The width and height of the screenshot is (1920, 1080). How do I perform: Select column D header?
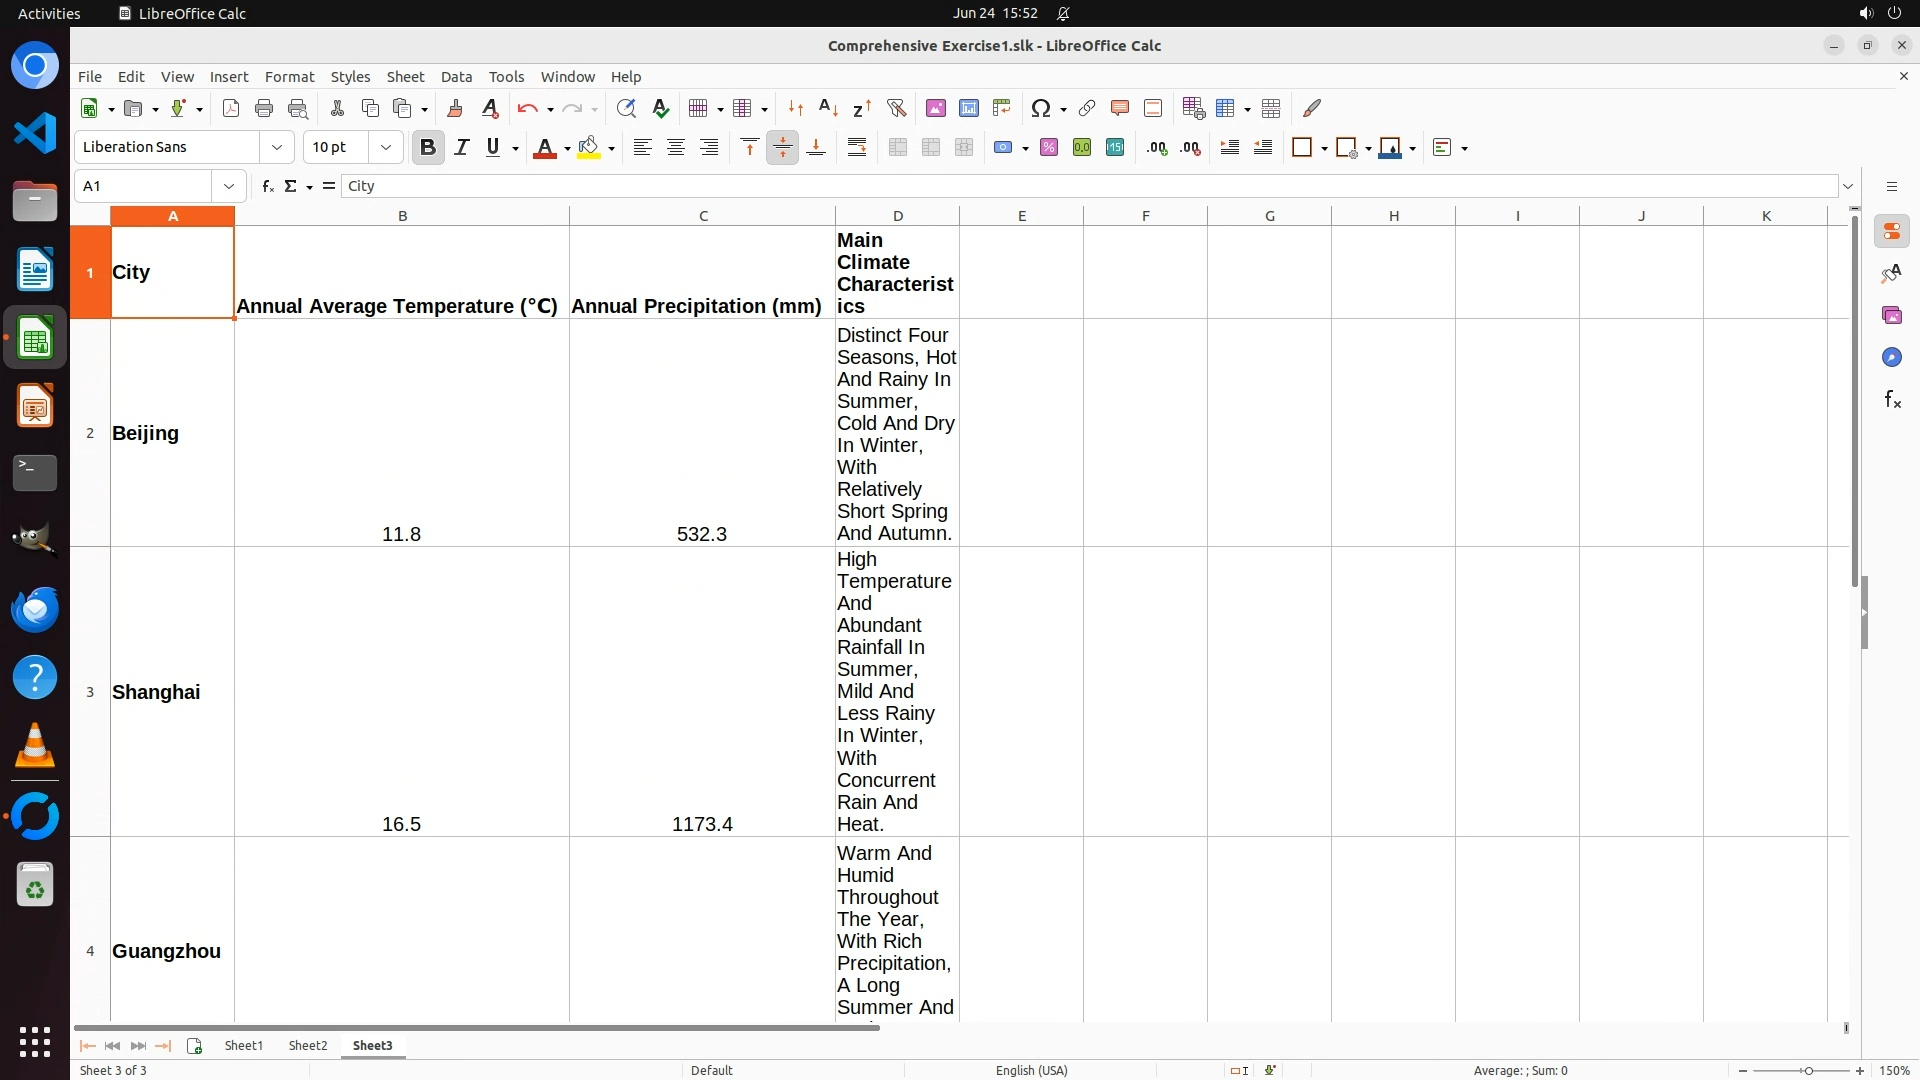897,216
